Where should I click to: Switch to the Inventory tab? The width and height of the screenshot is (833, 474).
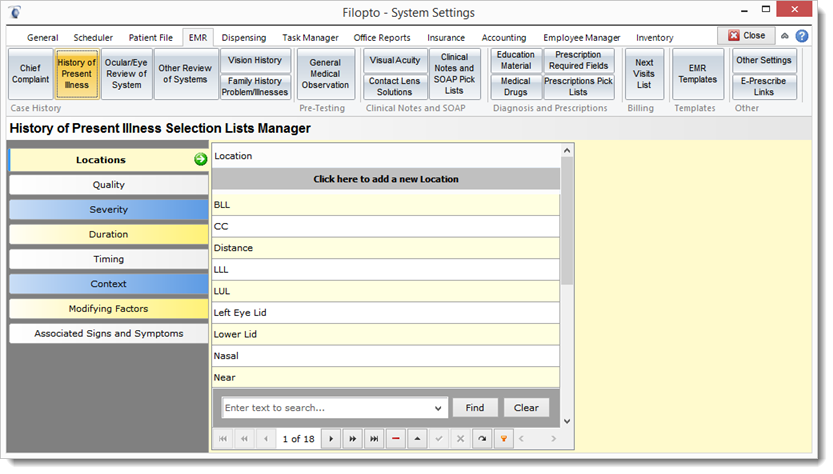click(x=654, y=38)
